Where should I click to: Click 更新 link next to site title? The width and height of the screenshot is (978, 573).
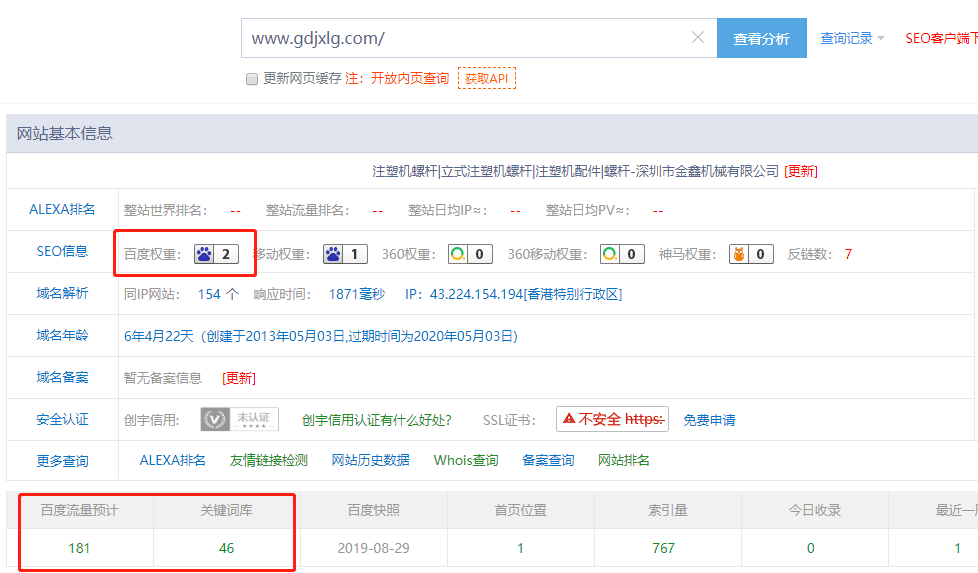pos(801,171)
